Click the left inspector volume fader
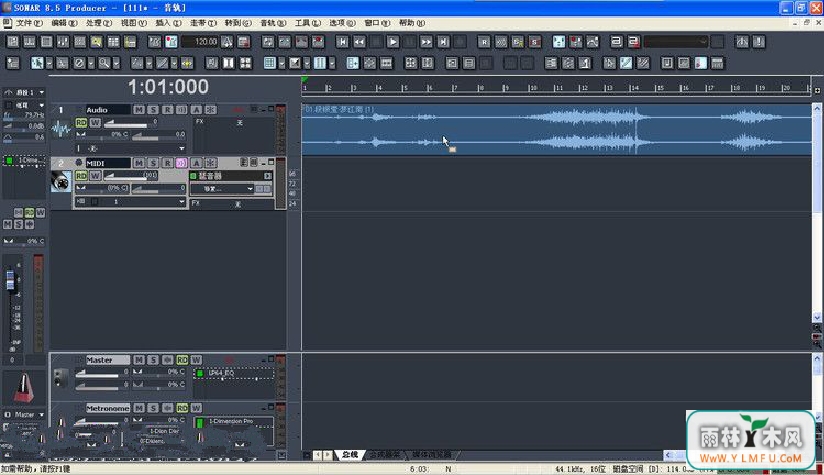 (10, 280)
